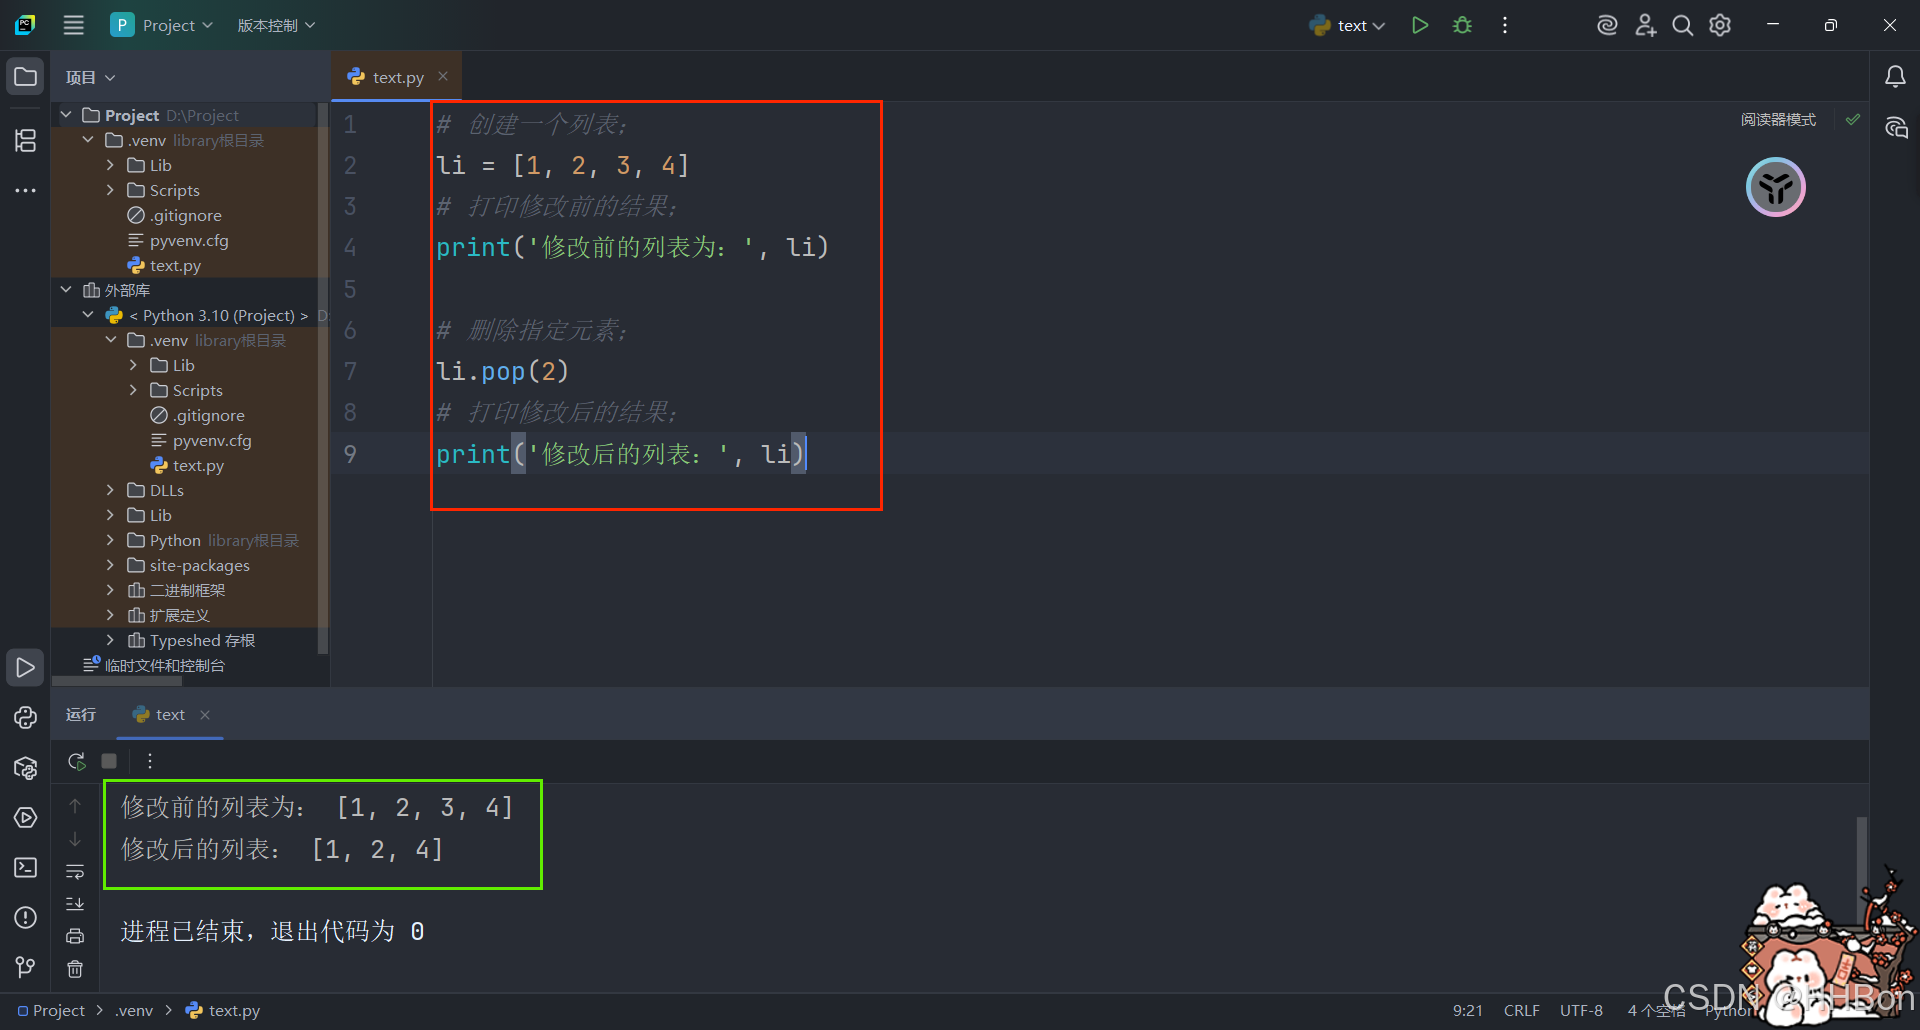Close the text run tab
Viewport: 1920px width, 1030px height.
click(205, 714)
